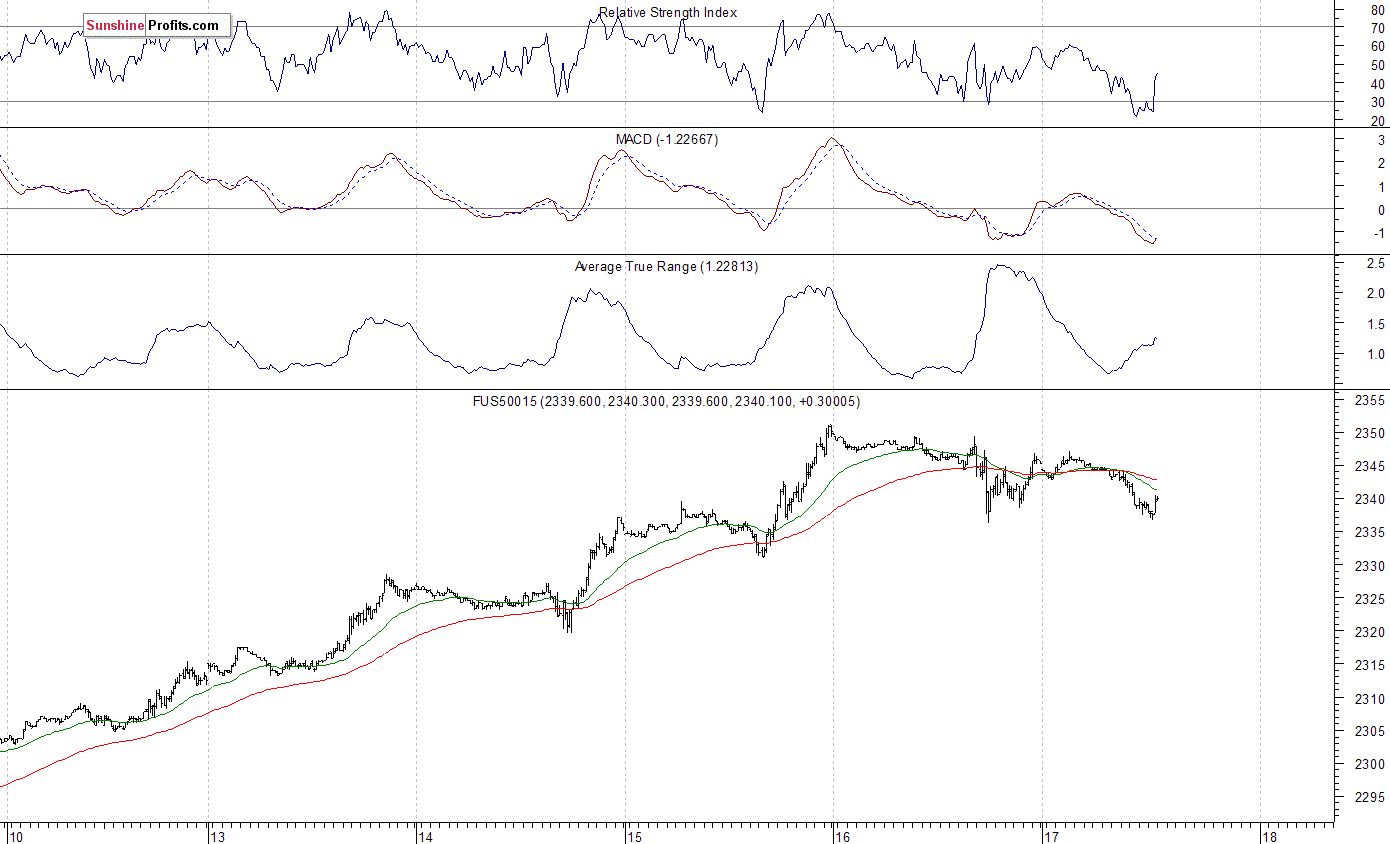Click the 20 label on RSI axis
The height and width of the screenshot is (844, 1390).
pos(1377,121)
